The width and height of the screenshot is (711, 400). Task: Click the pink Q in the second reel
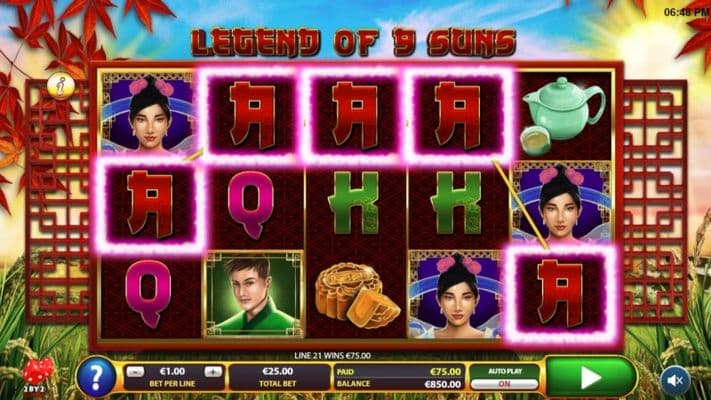coord(251,205)
